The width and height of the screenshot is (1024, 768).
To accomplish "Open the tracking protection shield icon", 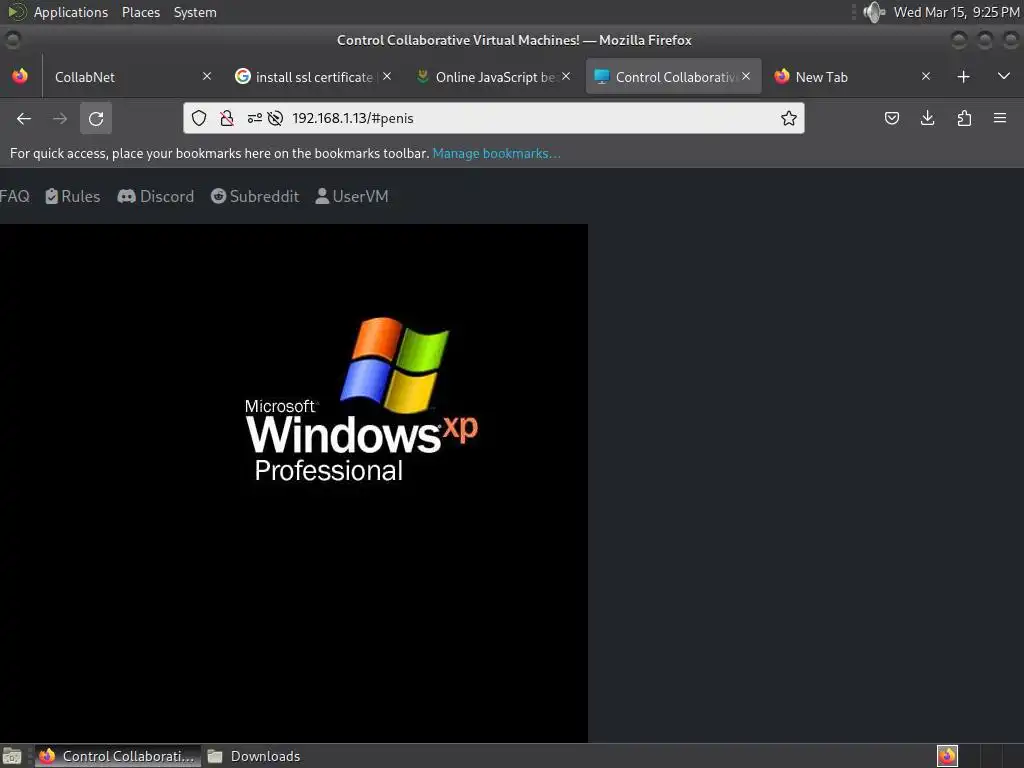I will point(199,118).
